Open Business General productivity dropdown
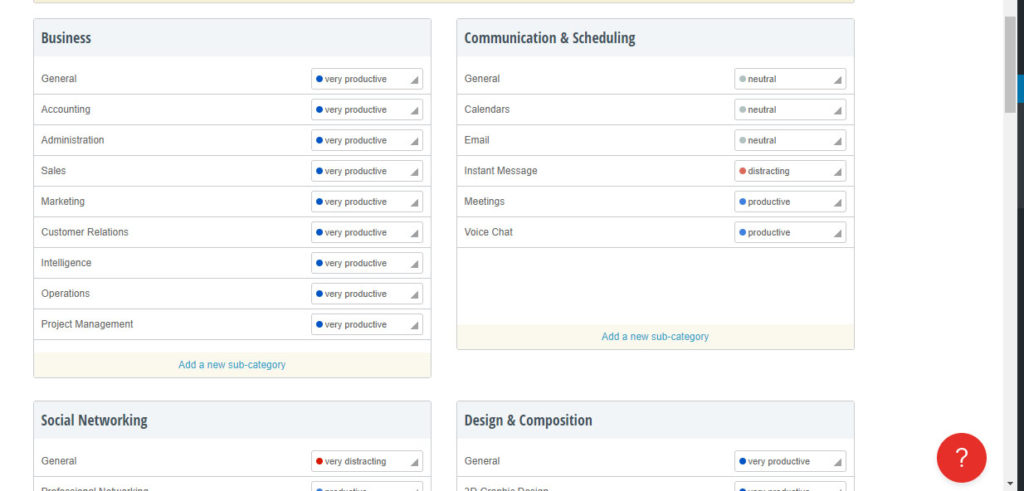 pos(367,79)
